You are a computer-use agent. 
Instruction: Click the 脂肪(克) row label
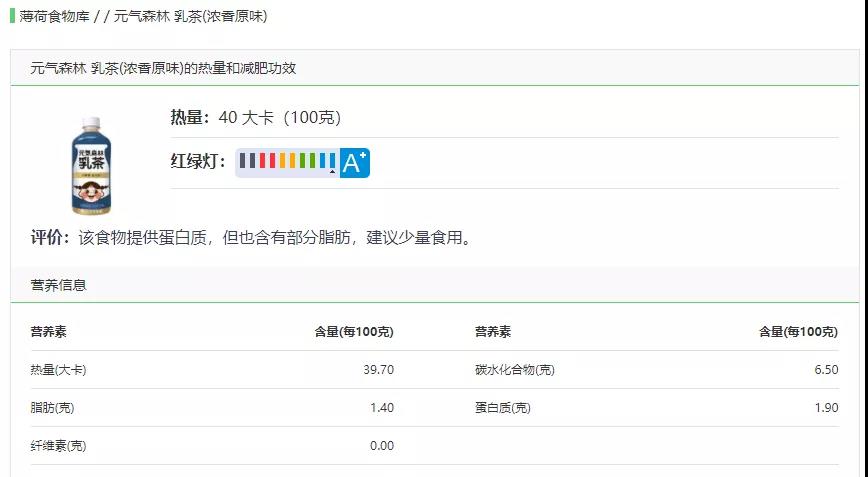[52, 408]
